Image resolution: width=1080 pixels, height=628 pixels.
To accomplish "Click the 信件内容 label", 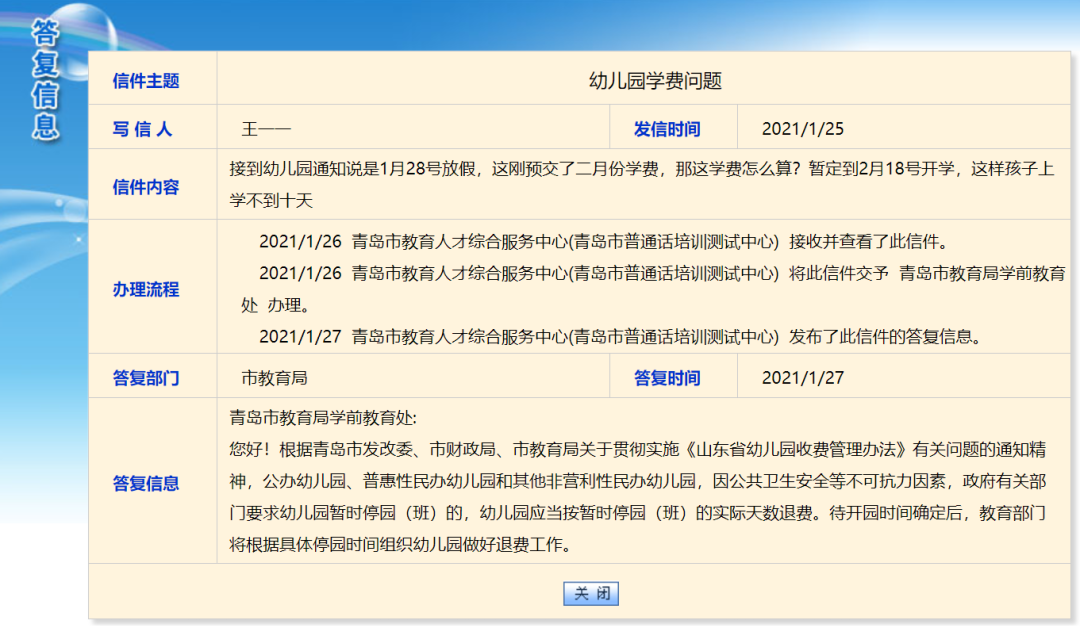I will tap(146, 187).
